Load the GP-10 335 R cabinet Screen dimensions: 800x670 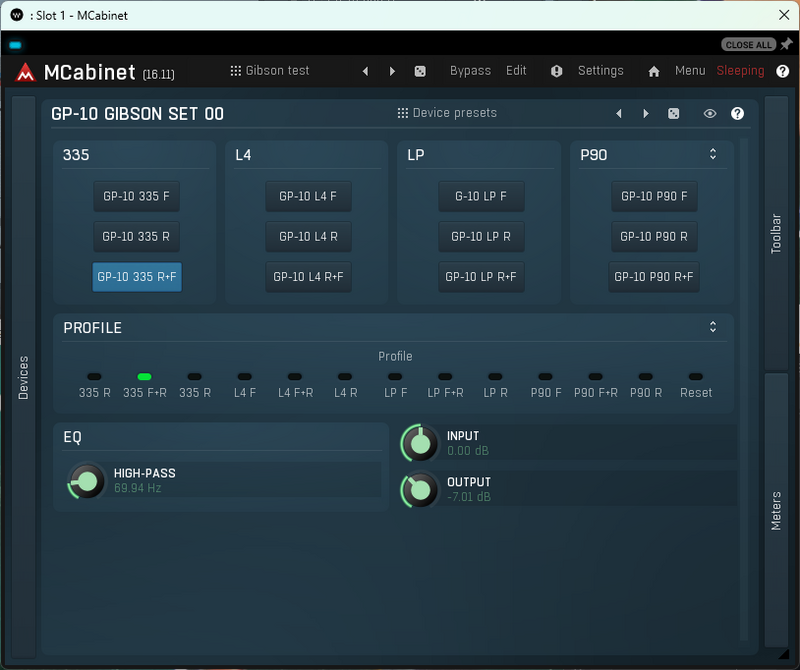coord(136,236)
